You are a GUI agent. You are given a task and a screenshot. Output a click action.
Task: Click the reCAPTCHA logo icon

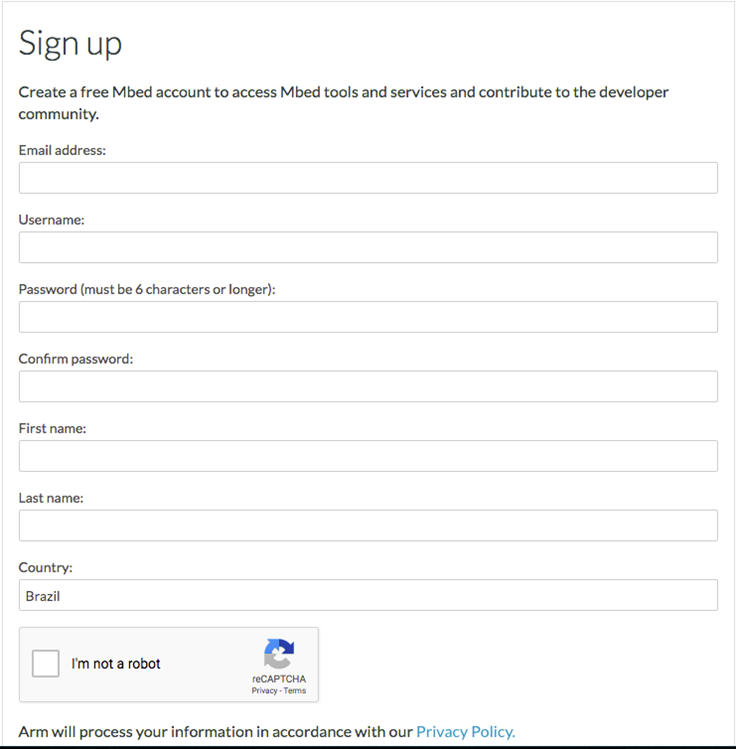[279, 653]
